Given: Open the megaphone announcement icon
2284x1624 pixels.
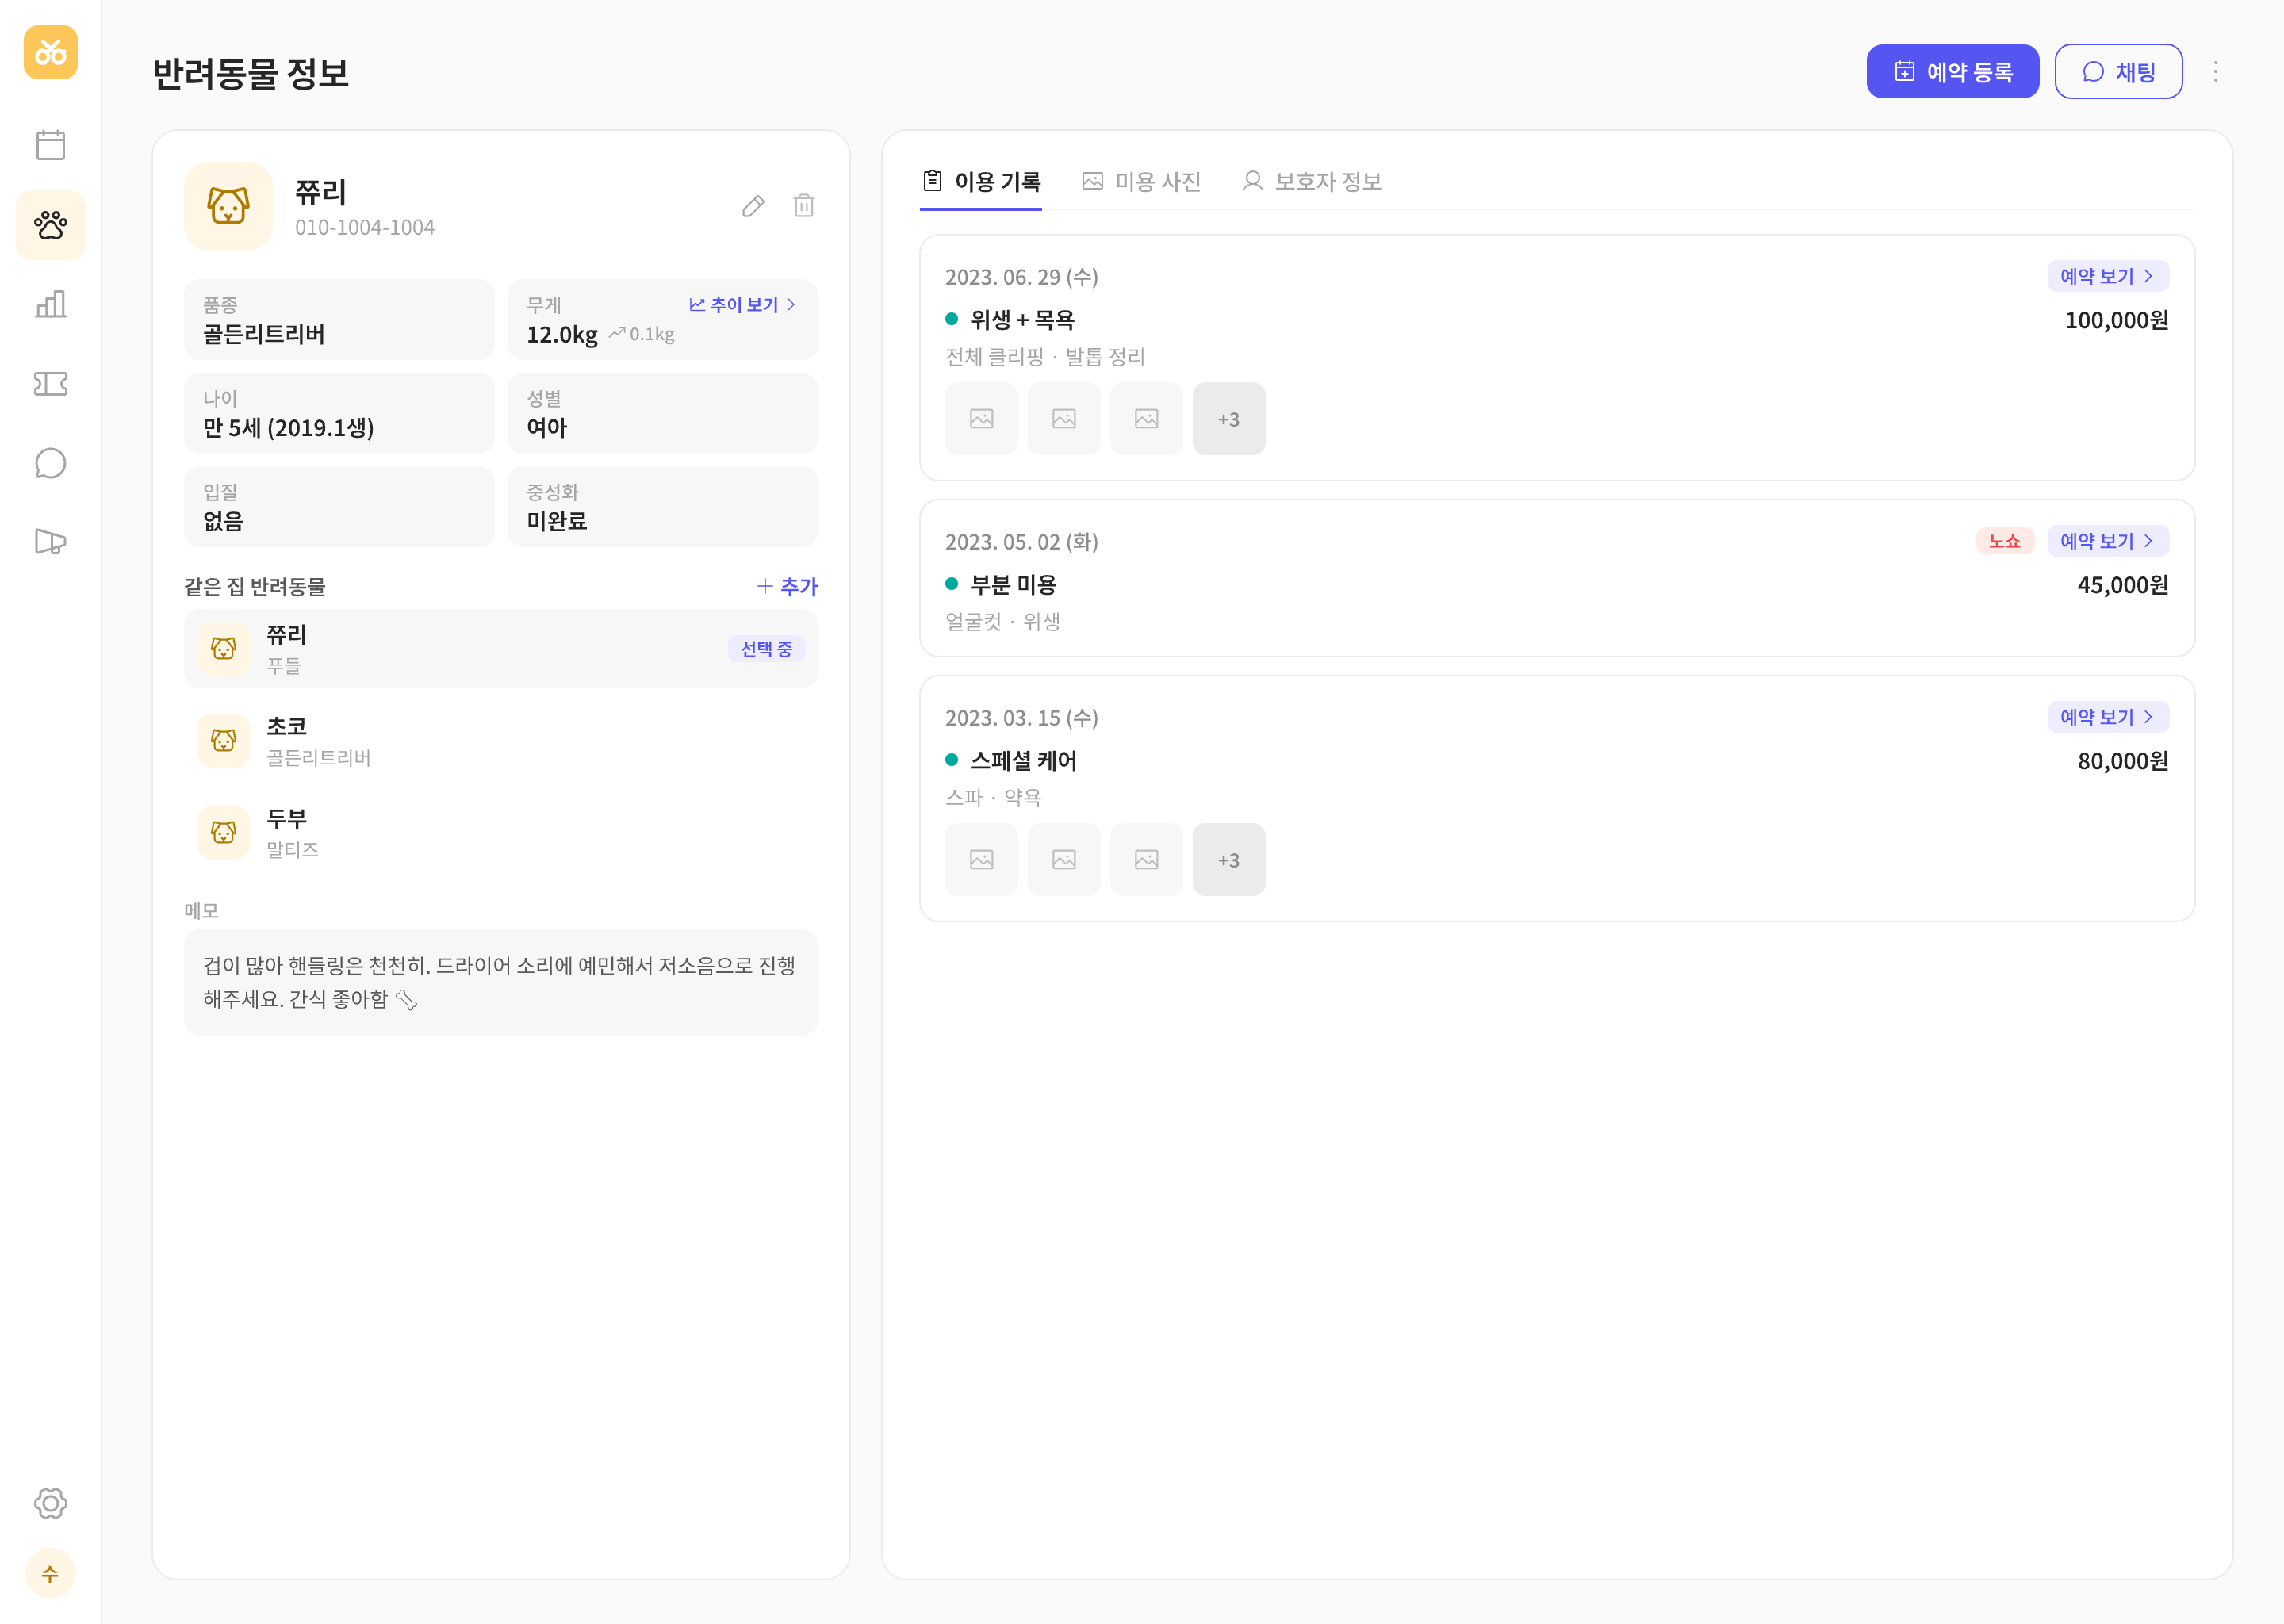Looking at the screenshot, I should 50,542.
